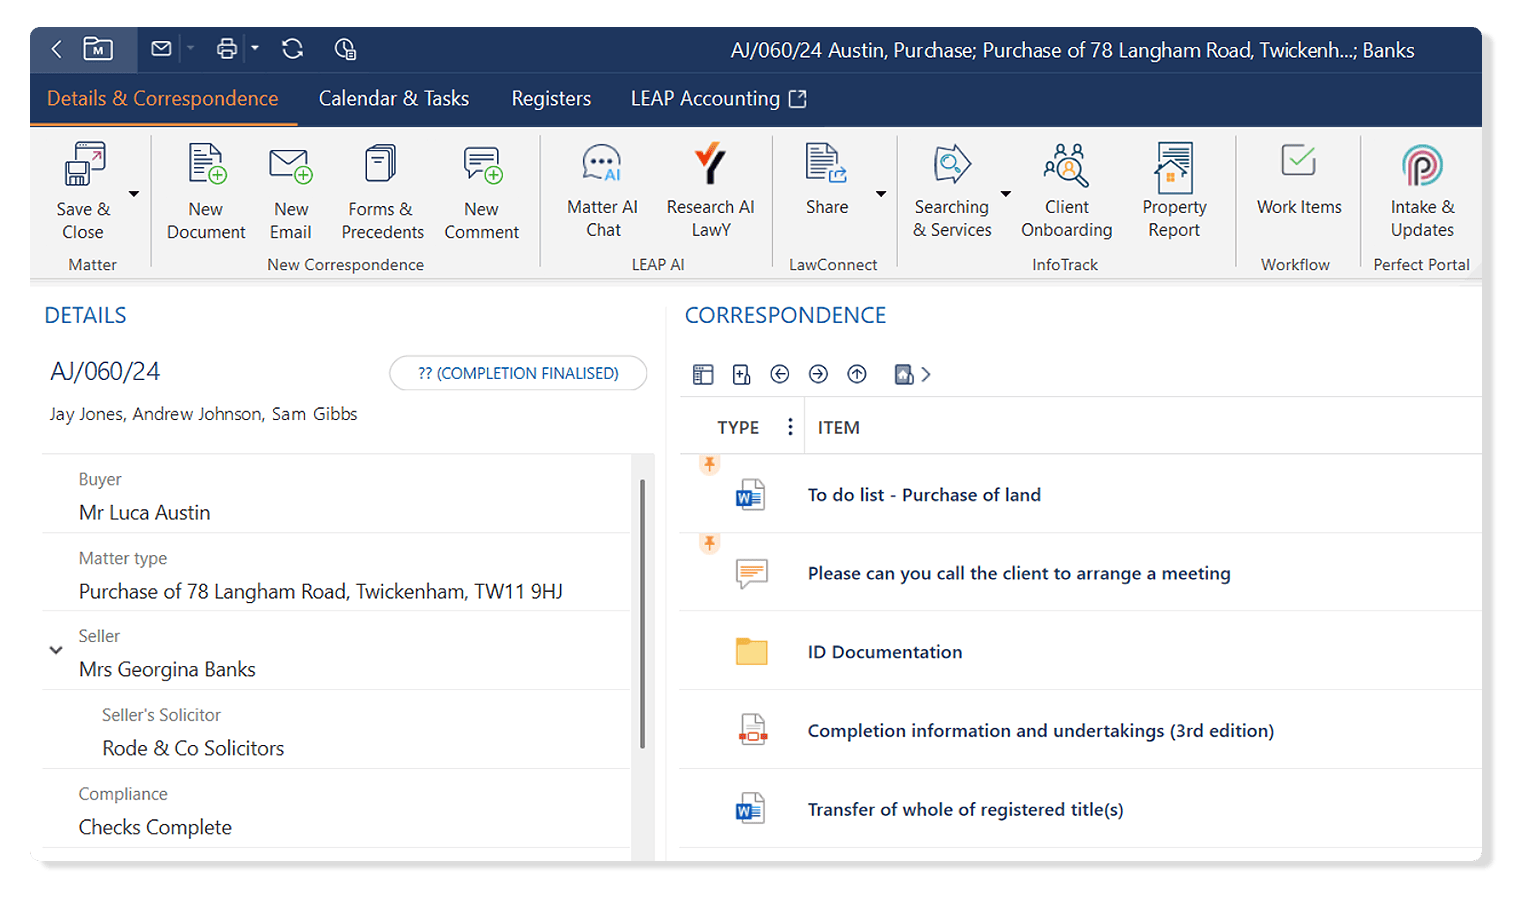The height and width of the screenshot is (900, 1518).
Task: Open Research AI LawY
Action: coord(711,190)
